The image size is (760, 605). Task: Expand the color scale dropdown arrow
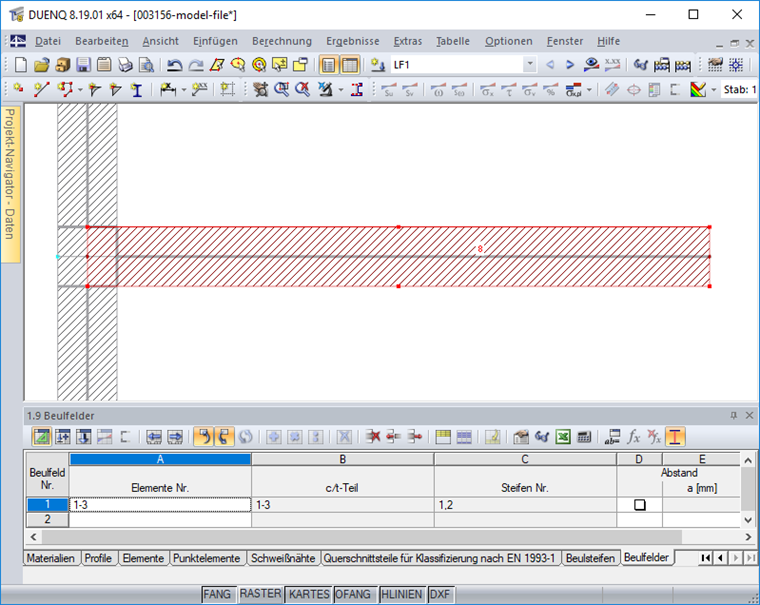point(713,90)
